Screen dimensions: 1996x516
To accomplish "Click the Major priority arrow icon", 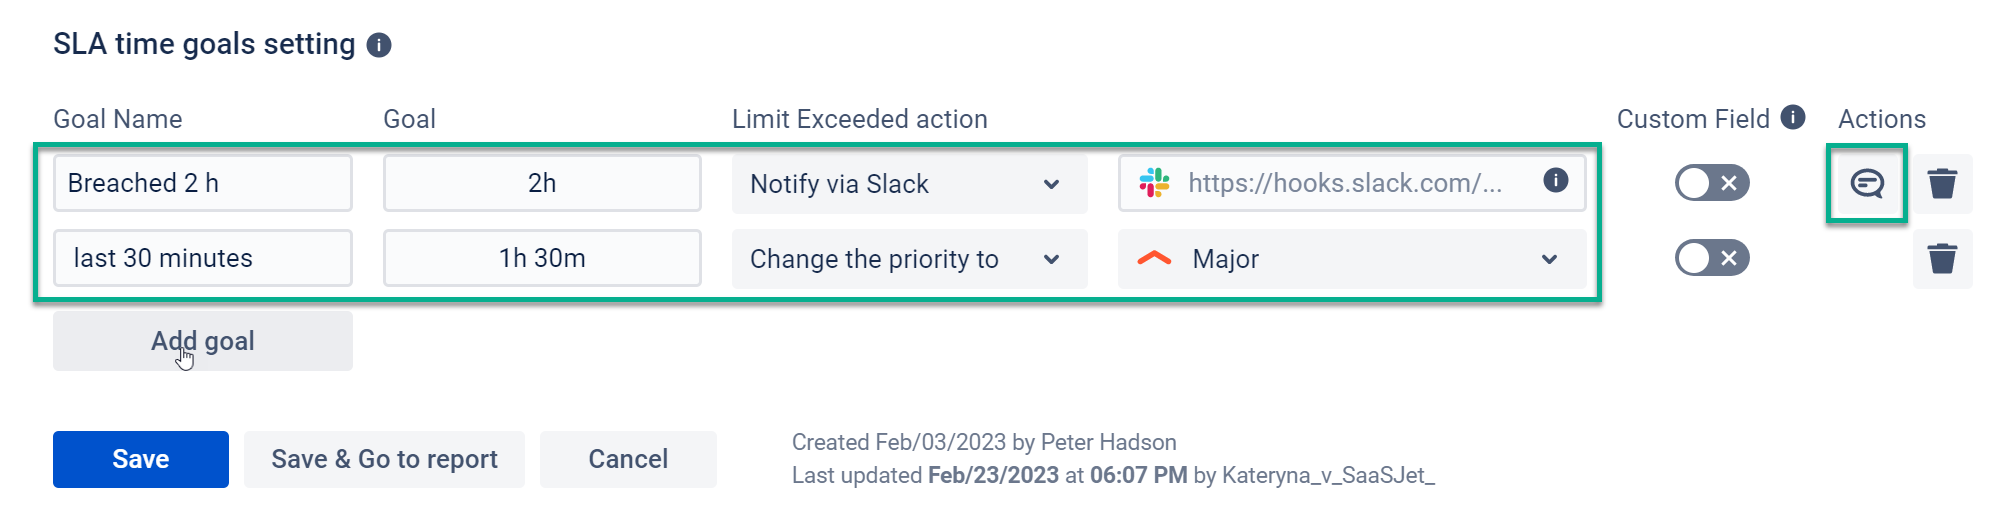I will click(1154, 259).
